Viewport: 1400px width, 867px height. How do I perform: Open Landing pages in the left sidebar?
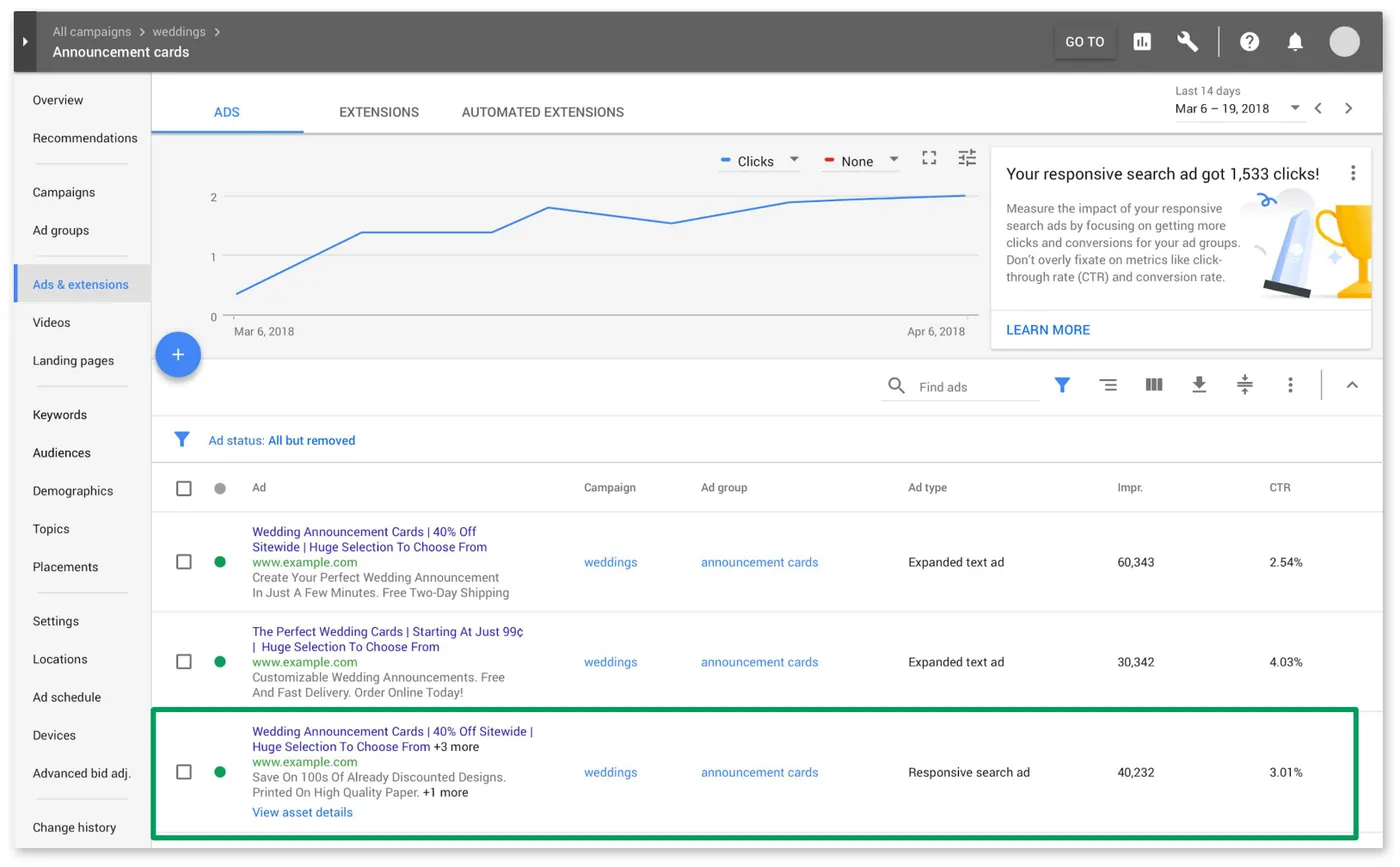pos(73,361)
